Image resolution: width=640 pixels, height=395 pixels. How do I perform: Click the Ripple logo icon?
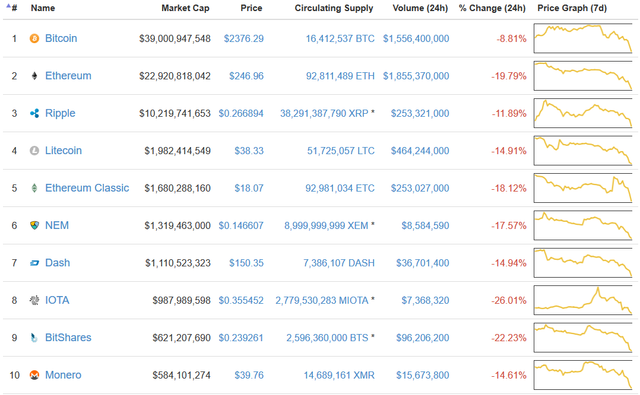tap(34, 113)
